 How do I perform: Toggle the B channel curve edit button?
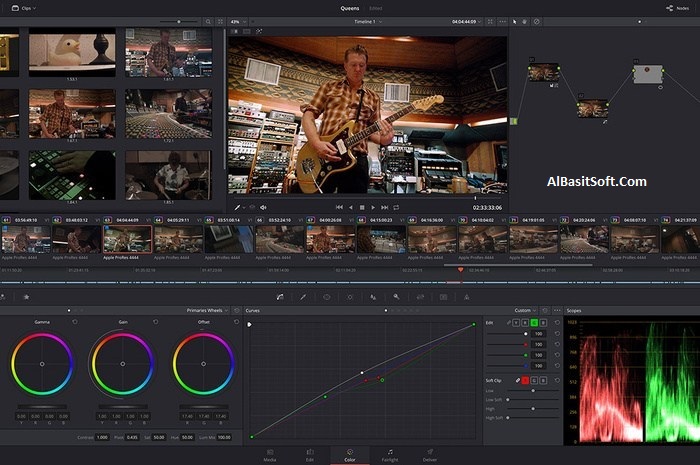543,323
